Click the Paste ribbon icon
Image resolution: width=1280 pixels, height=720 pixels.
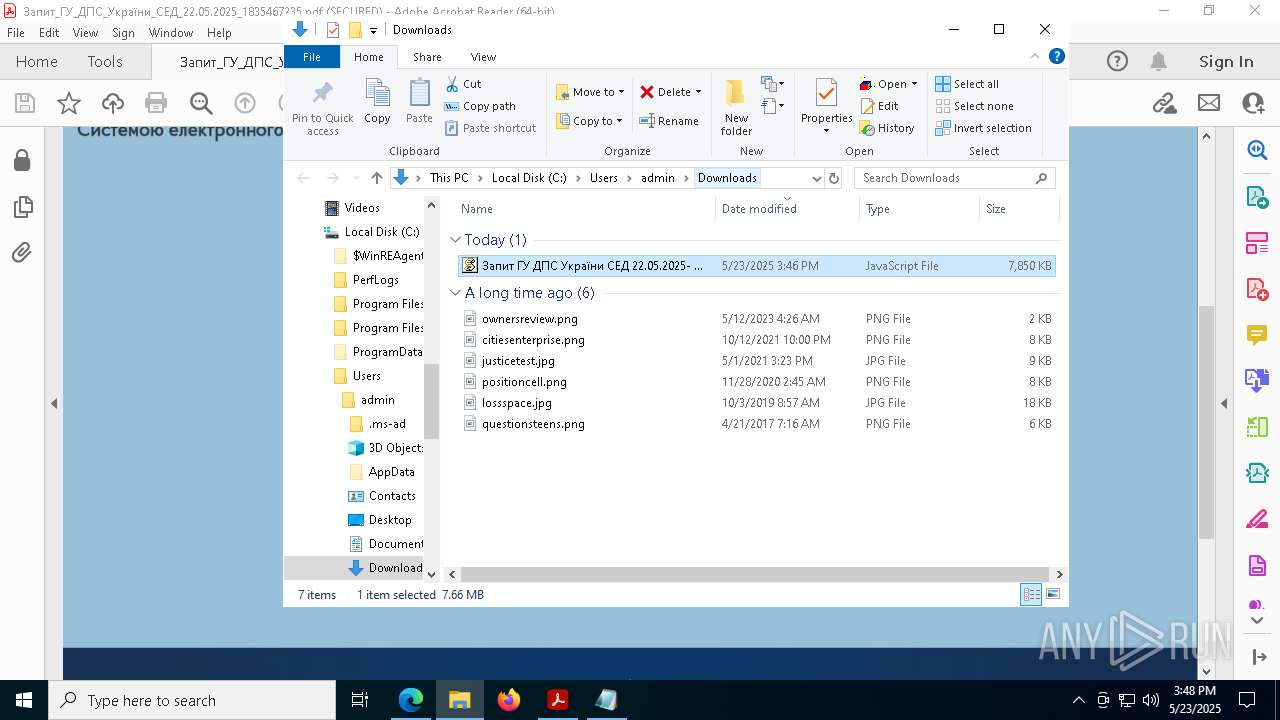419,102
